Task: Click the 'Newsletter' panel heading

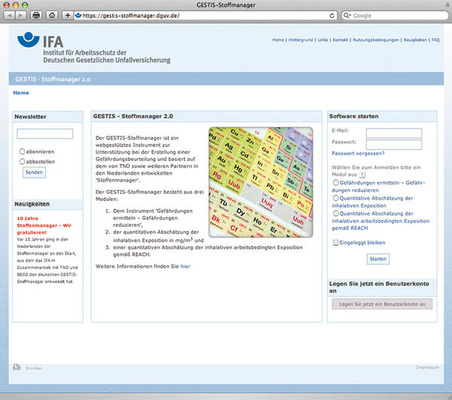Action: (30, 117)
